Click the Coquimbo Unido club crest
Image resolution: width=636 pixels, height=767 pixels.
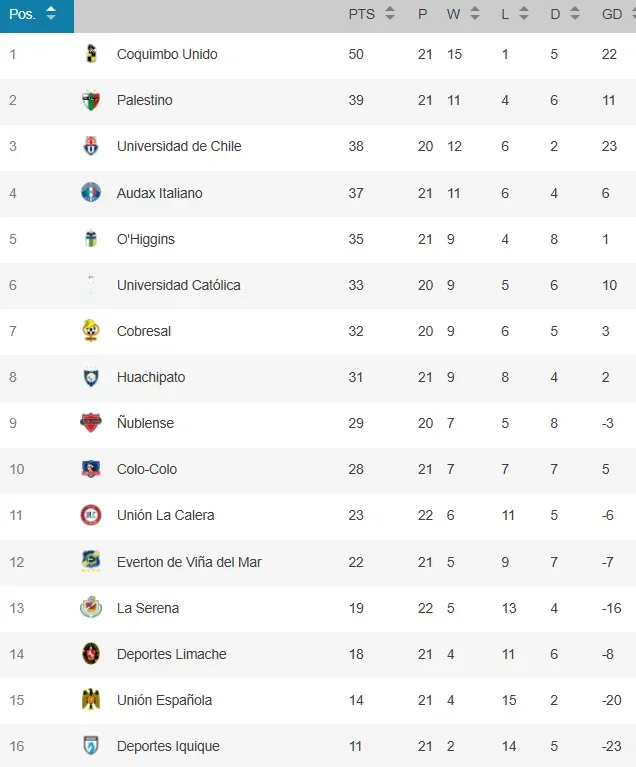coord(91,54)
